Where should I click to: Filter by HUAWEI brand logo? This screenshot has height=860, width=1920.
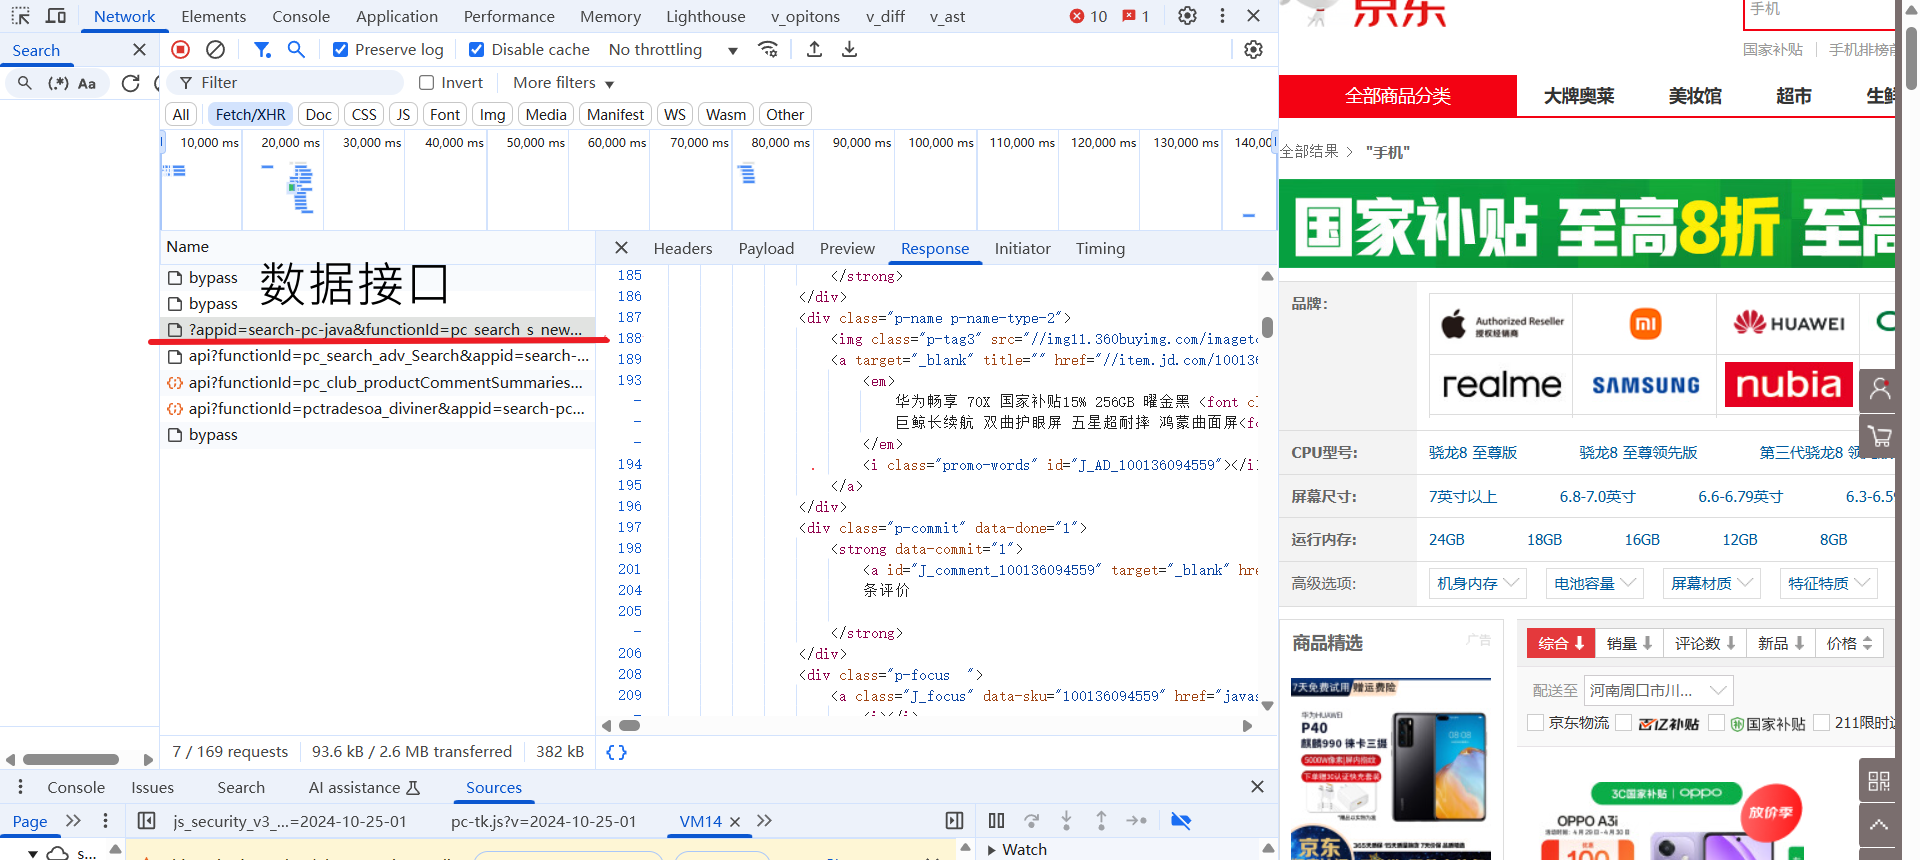1788,323
